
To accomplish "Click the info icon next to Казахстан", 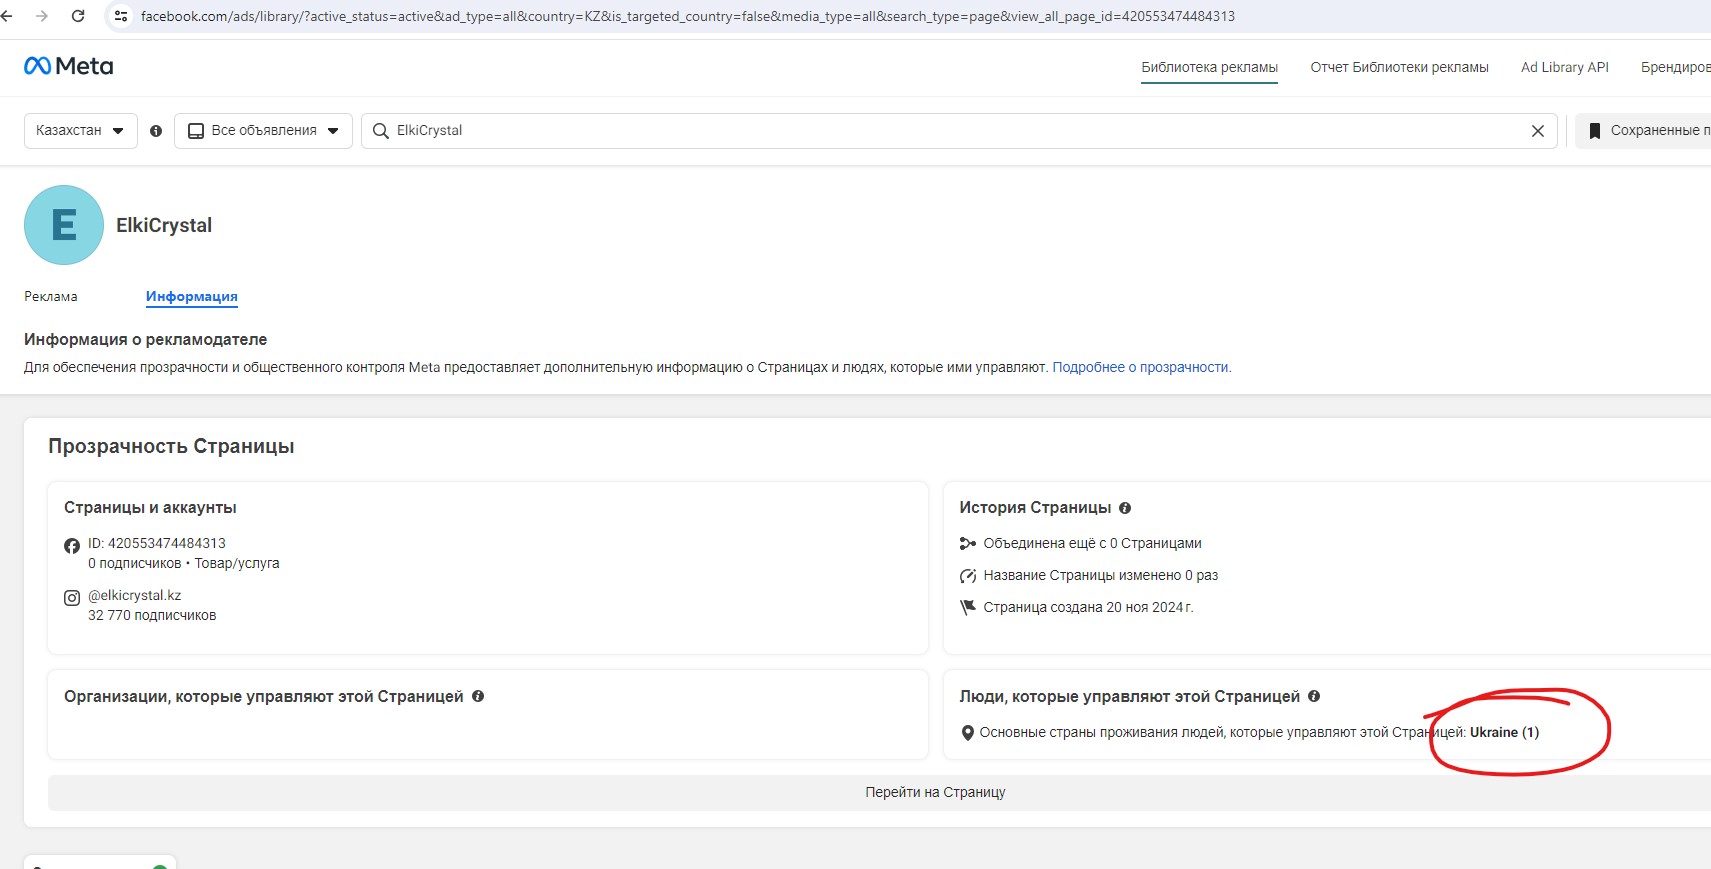I will 156,131.
